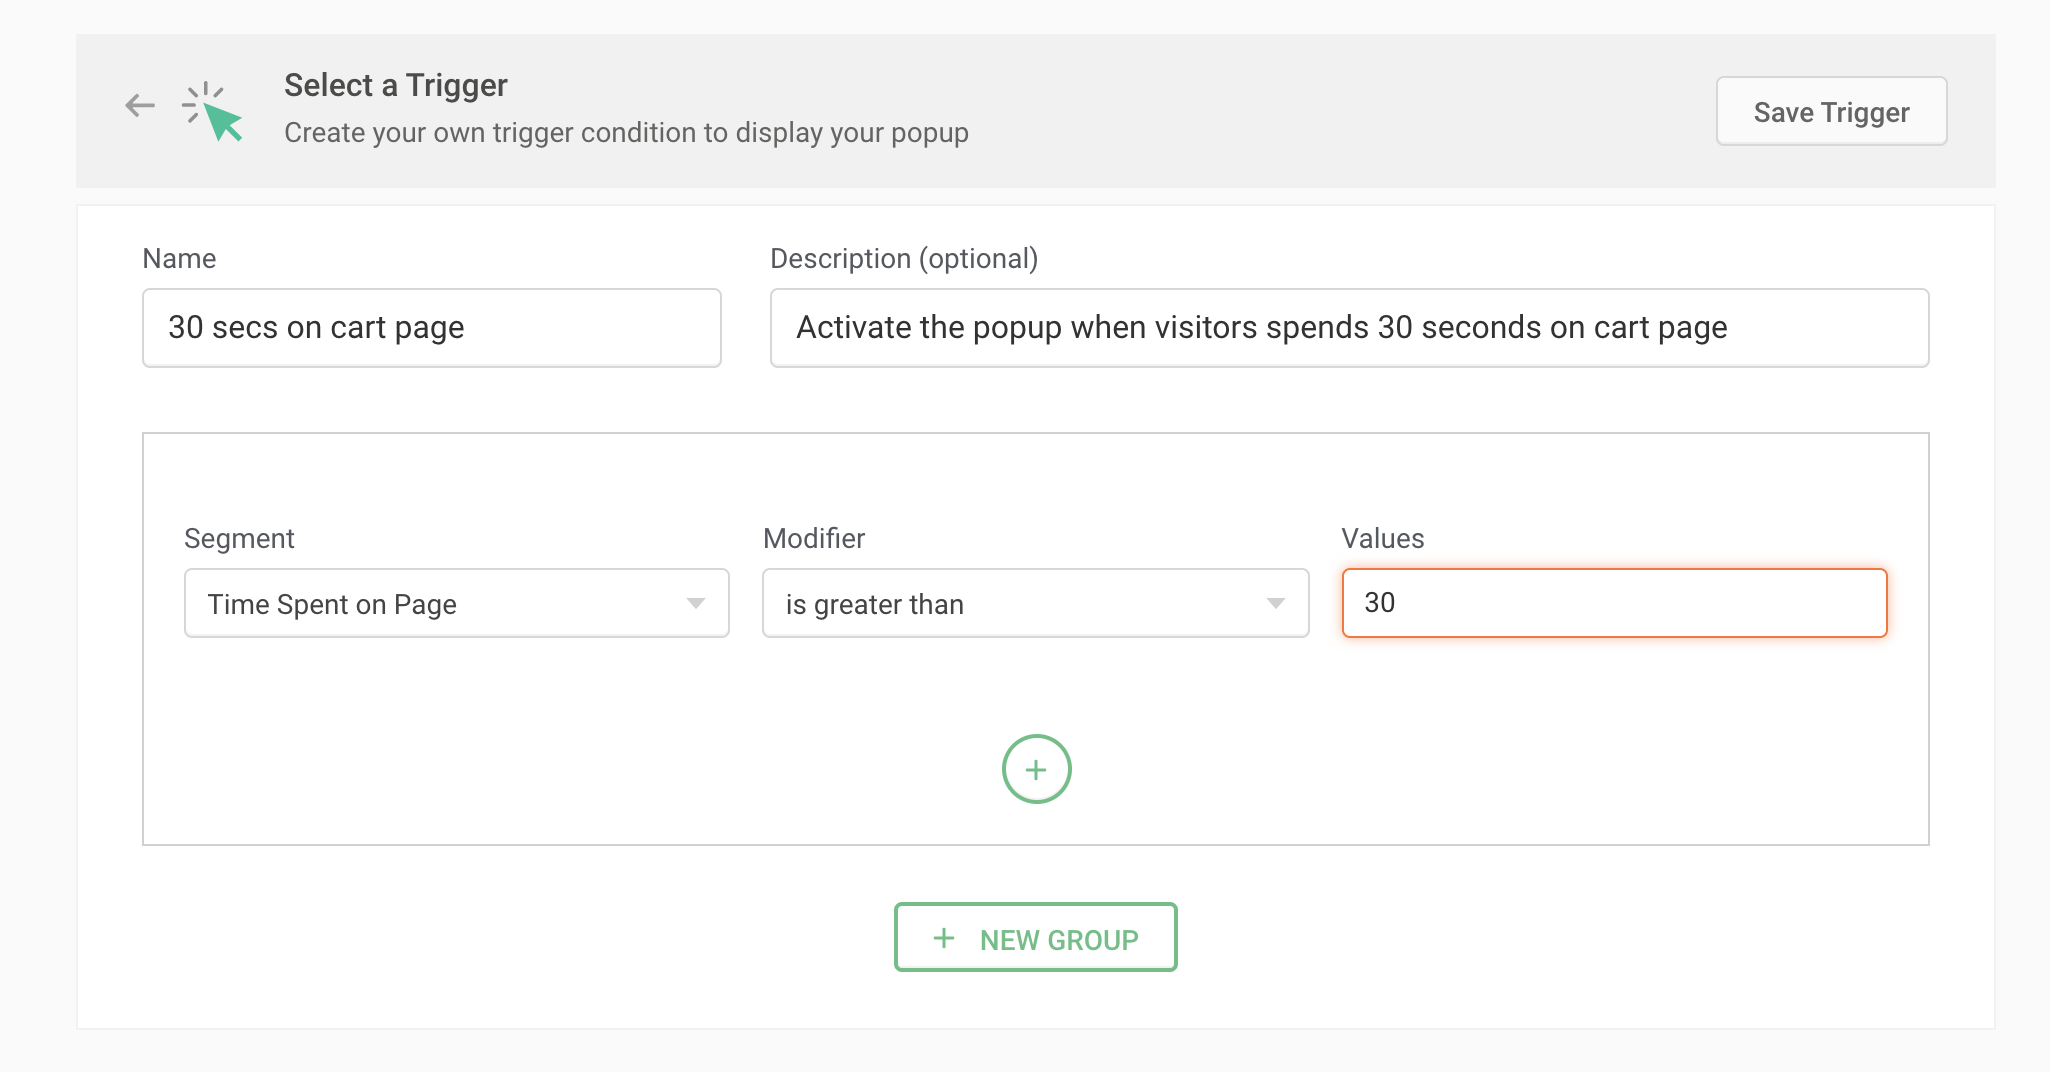Click into the Description text field
The width and height of the screenshot is (2050, 1072).
tap(1348, 328)
